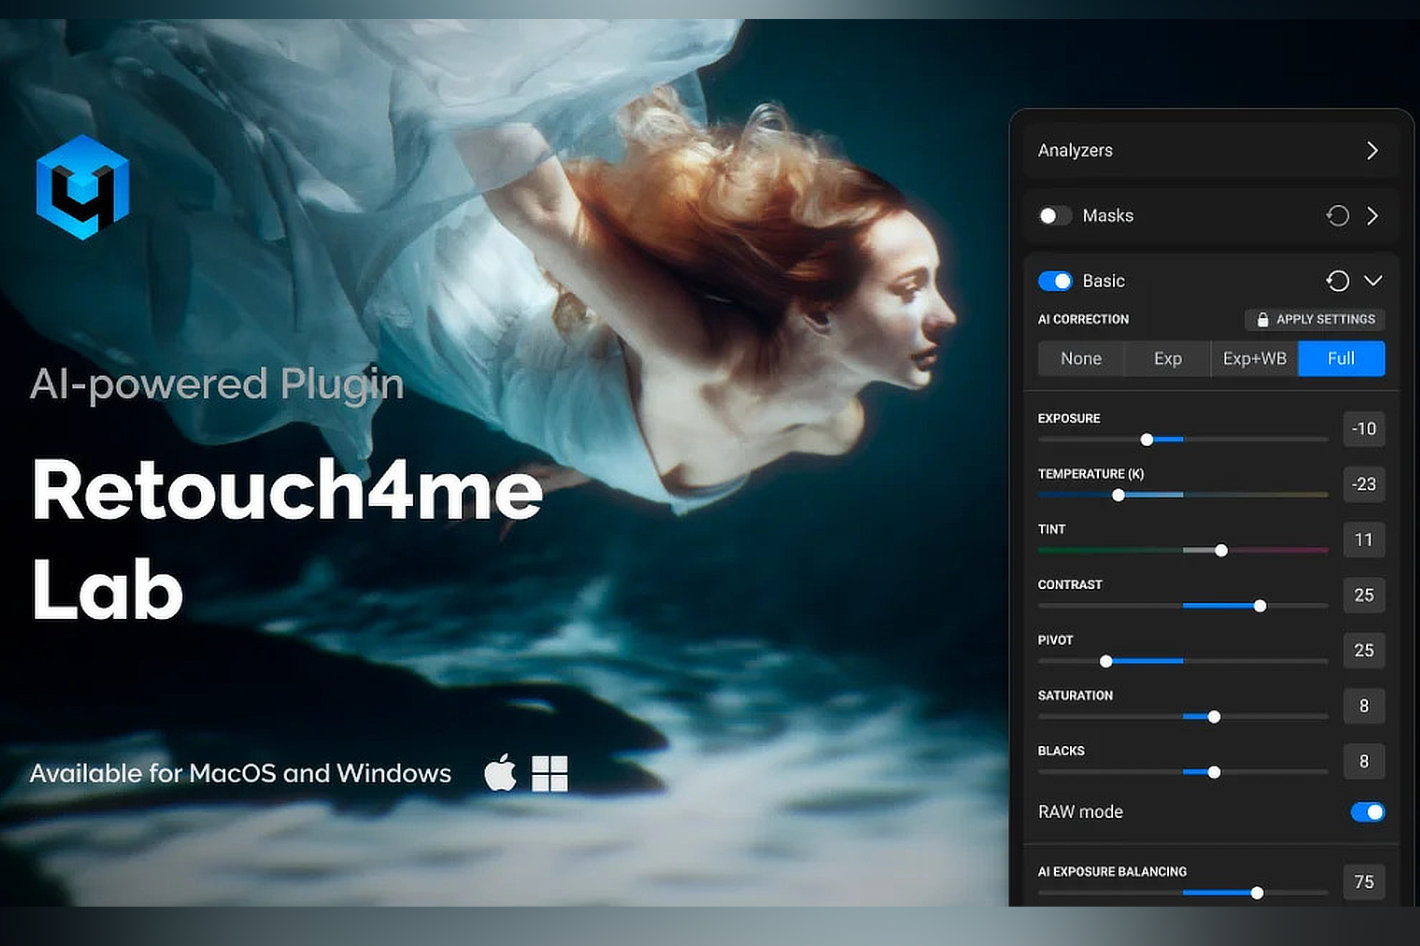This screenshot has width=1420, height=946.
Task: Turn off RAW mode switch
Action: point(1367,812)
